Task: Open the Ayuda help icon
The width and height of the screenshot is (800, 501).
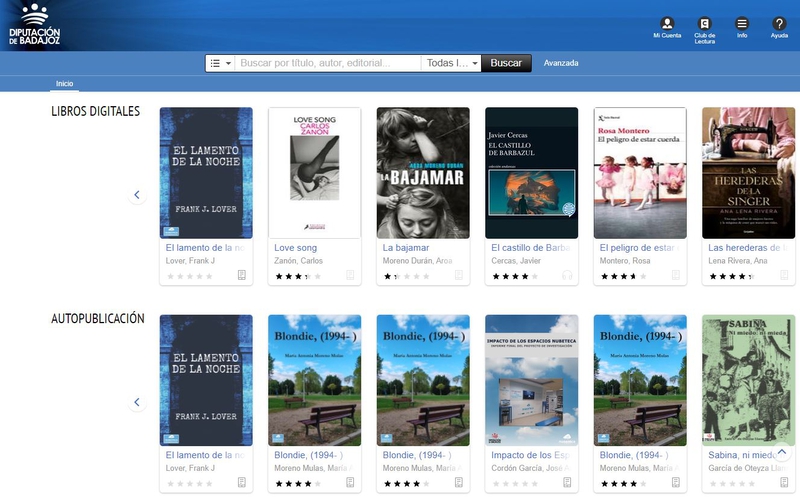Action: coord(779,28)
